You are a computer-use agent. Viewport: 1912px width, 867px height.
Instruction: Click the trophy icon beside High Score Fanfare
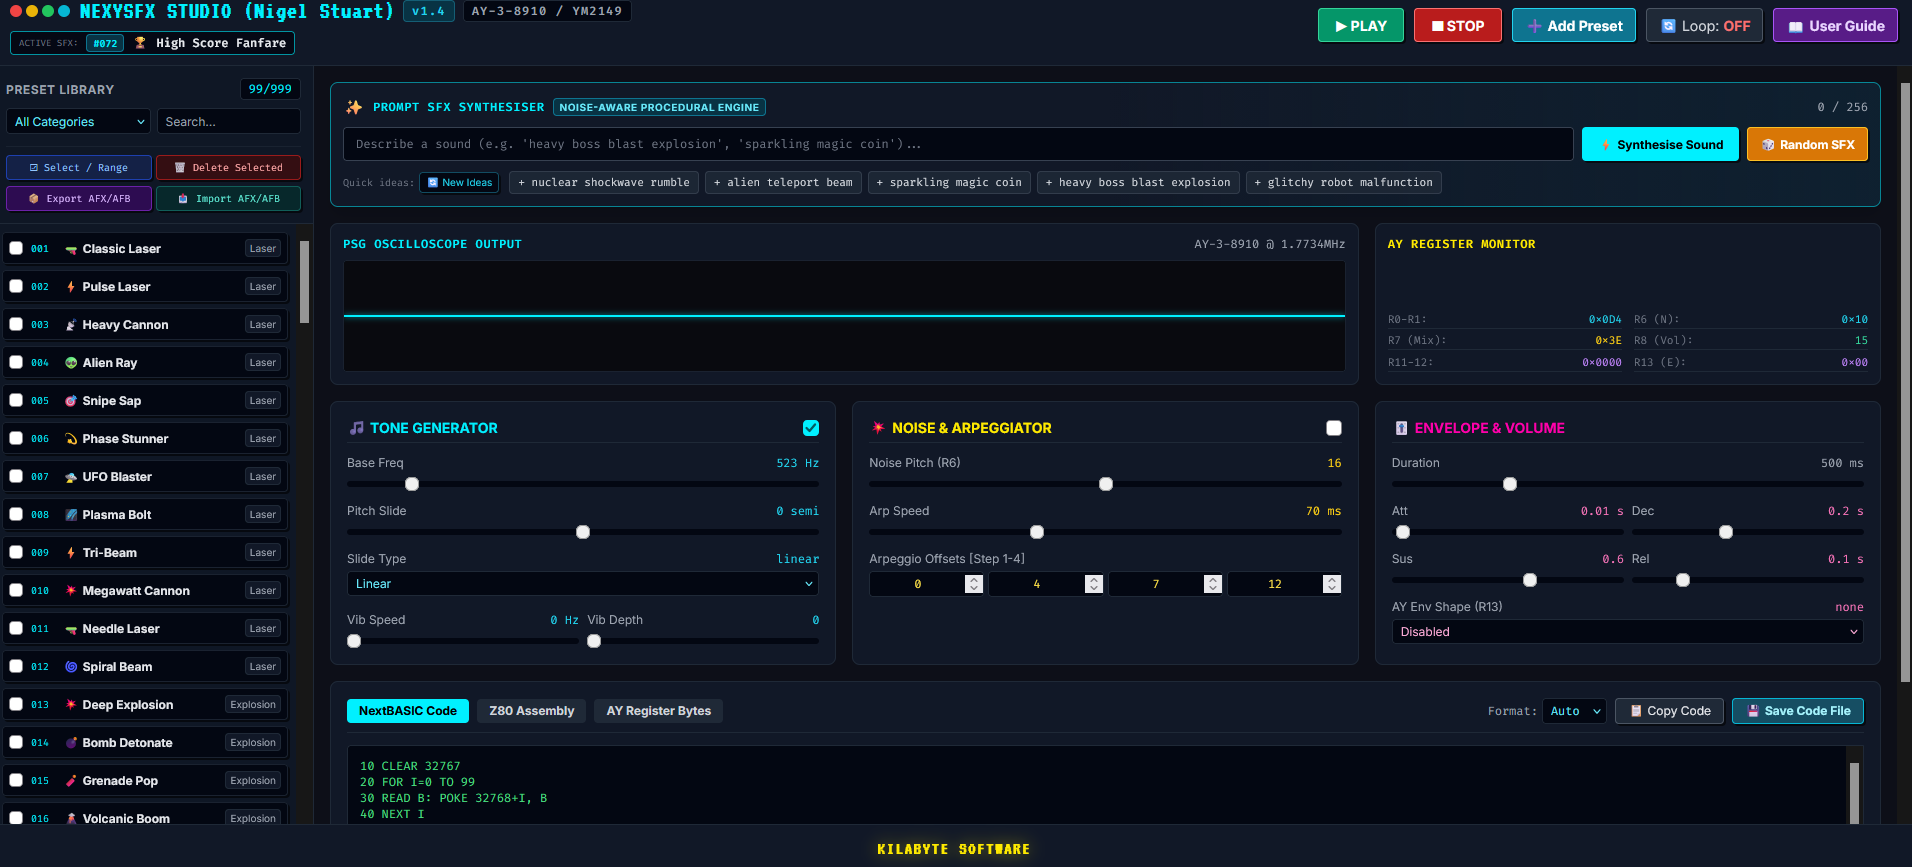[140, 43]
